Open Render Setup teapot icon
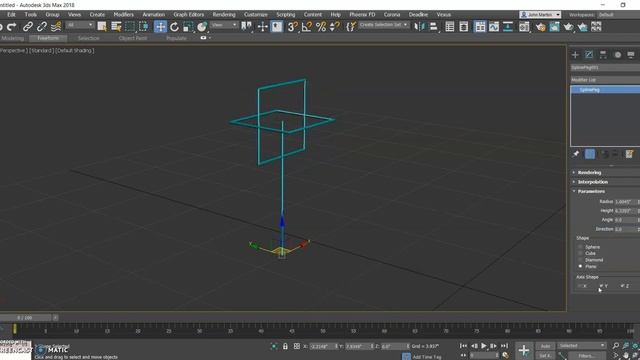The image size is (640, 360). [541, 27]
